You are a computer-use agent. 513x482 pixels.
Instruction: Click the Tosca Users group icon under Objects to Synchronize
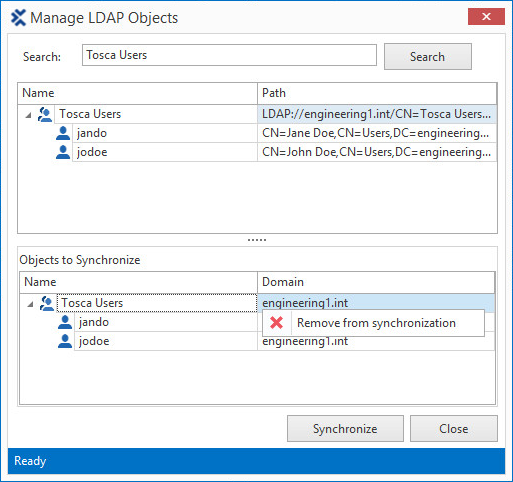tap(47, 303)
